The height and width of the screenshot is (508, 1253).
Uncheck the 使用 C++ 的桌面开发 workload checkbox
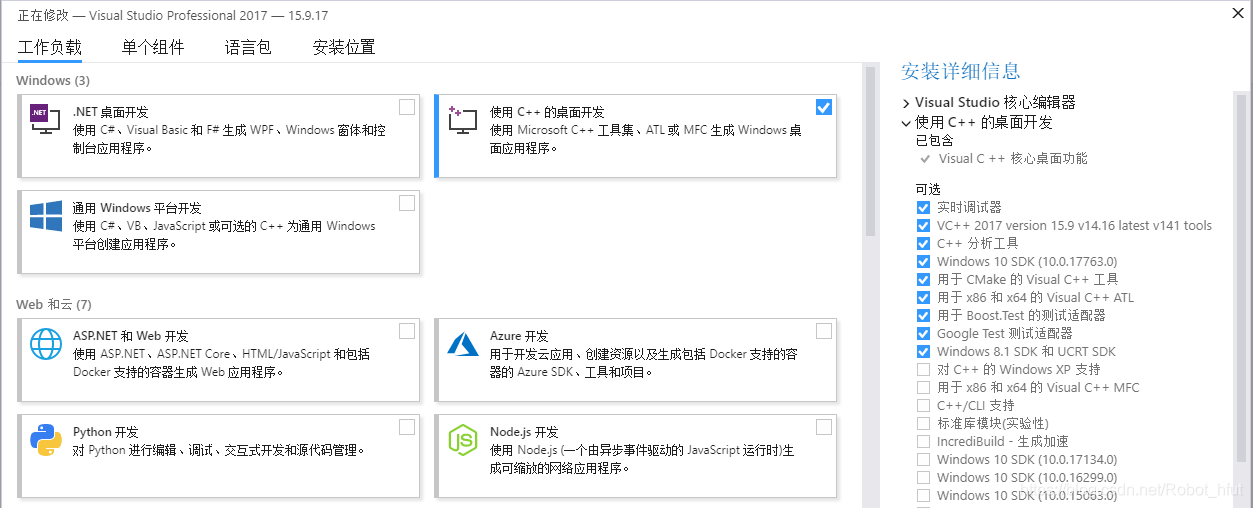(824, 107)
